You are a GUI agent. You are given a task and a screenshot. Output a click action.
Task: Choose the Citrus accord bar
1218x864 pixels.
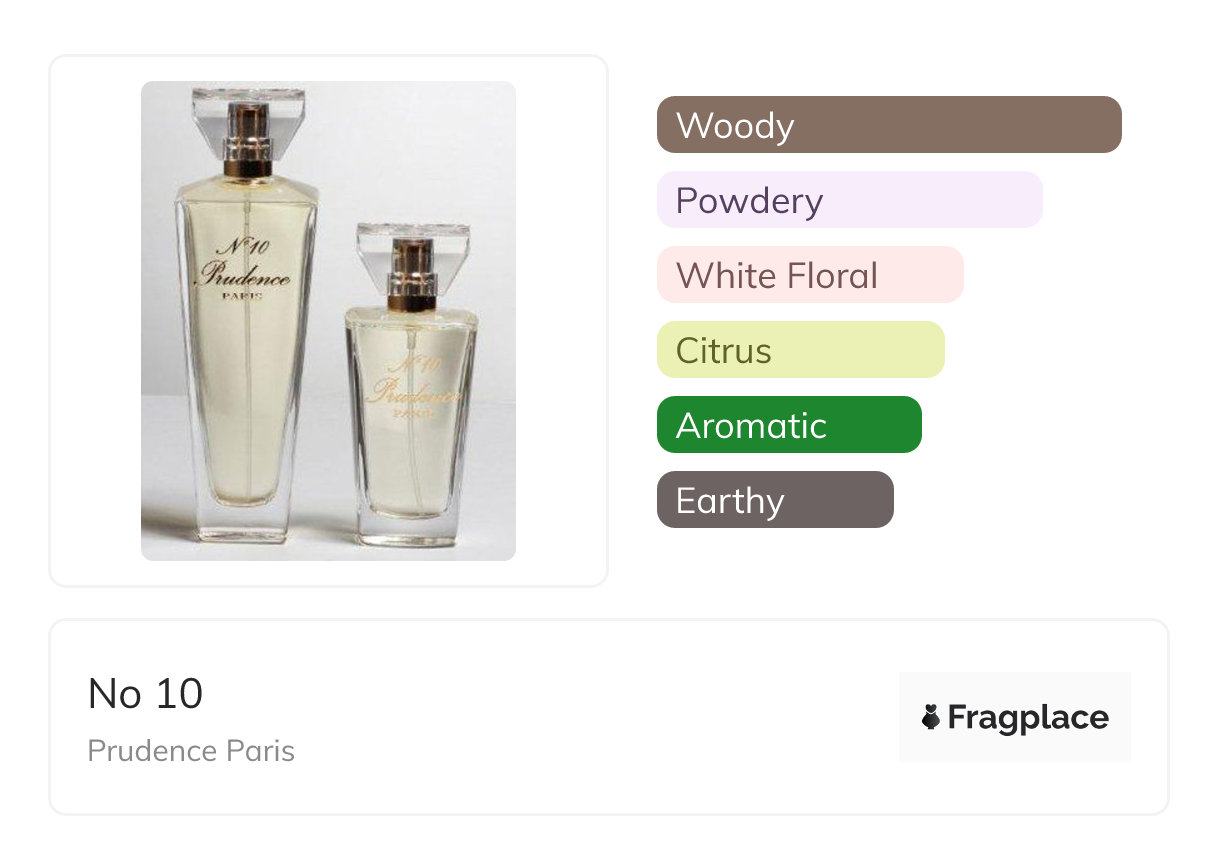[x=800, y=350]
